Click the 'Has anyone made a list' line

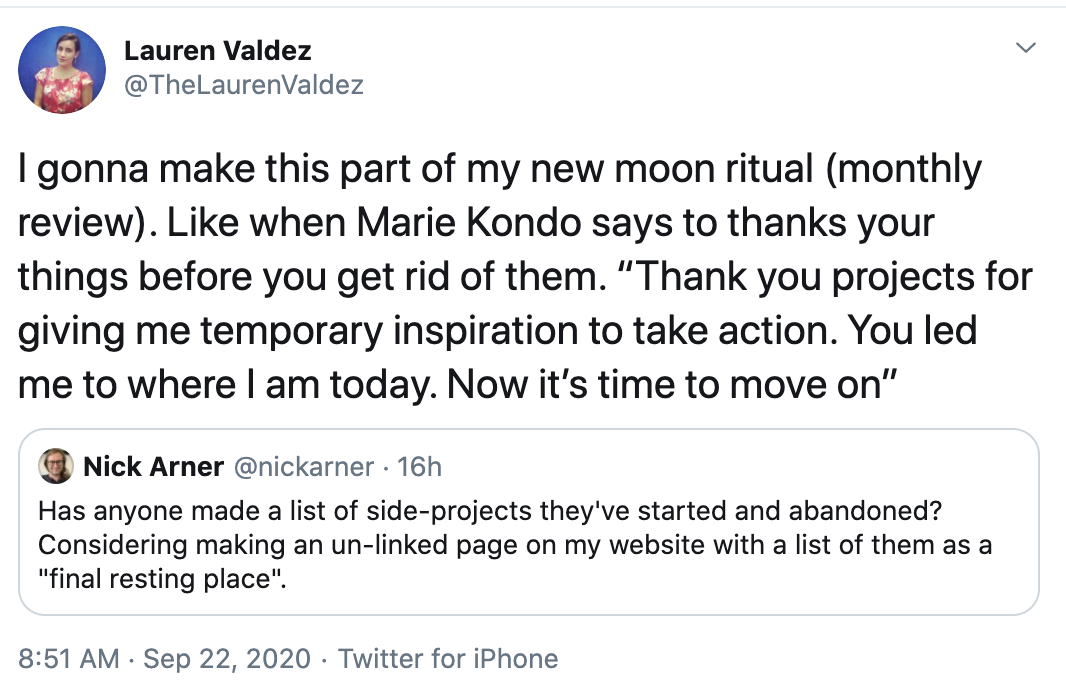point(490,511)
